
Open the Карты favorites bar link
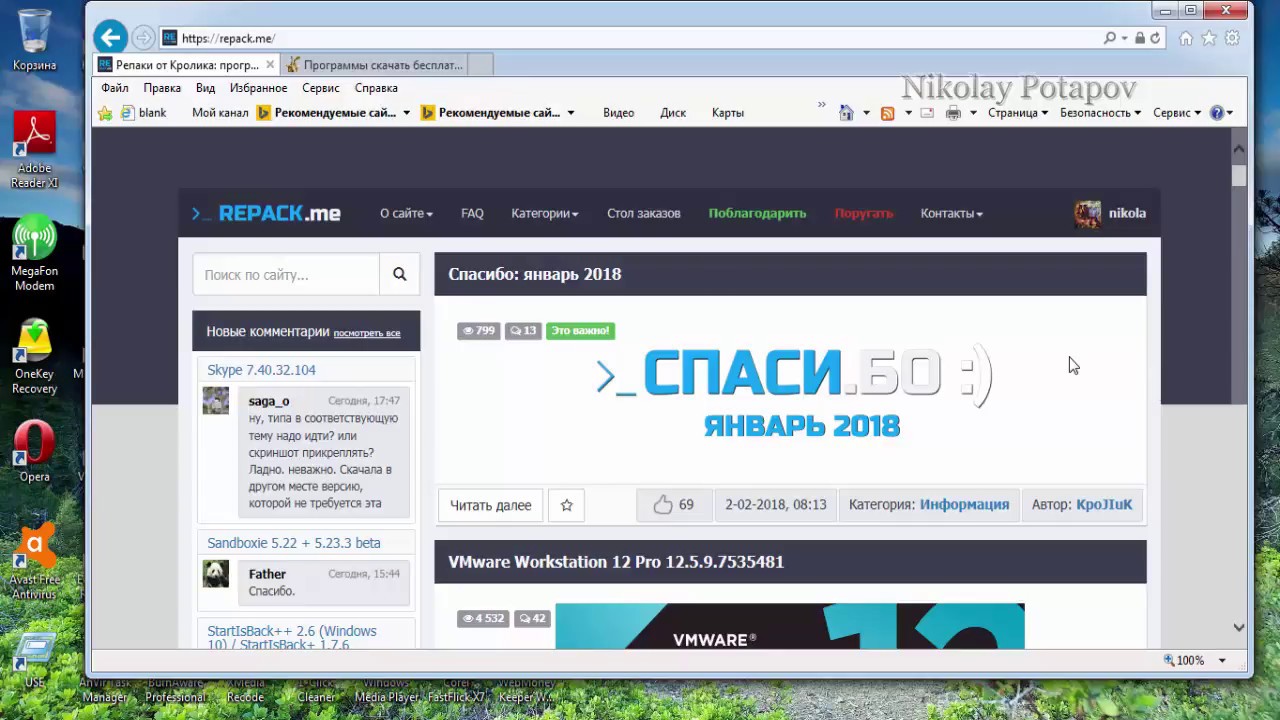pyautogui.click(x=728, y=113)
